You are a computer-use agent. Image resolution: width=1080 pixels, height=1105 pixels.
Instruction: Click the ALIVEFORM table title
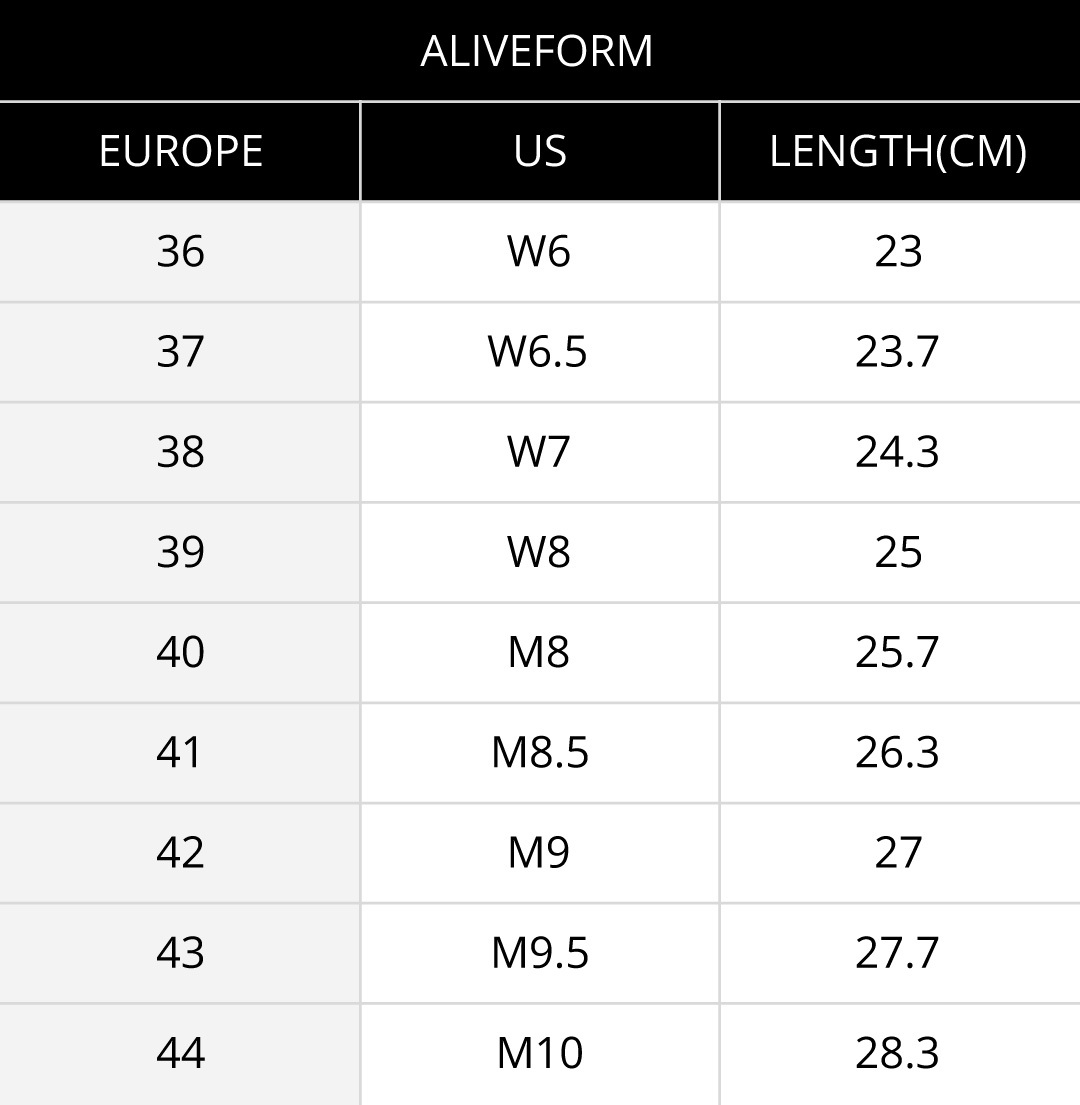click(537, 51)
